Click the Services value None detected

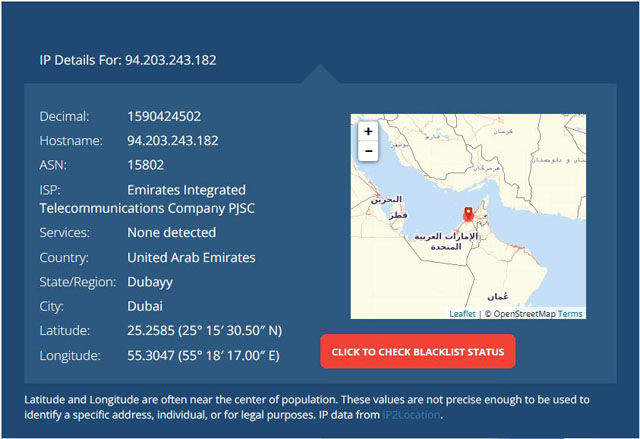[x=172, y=233]
